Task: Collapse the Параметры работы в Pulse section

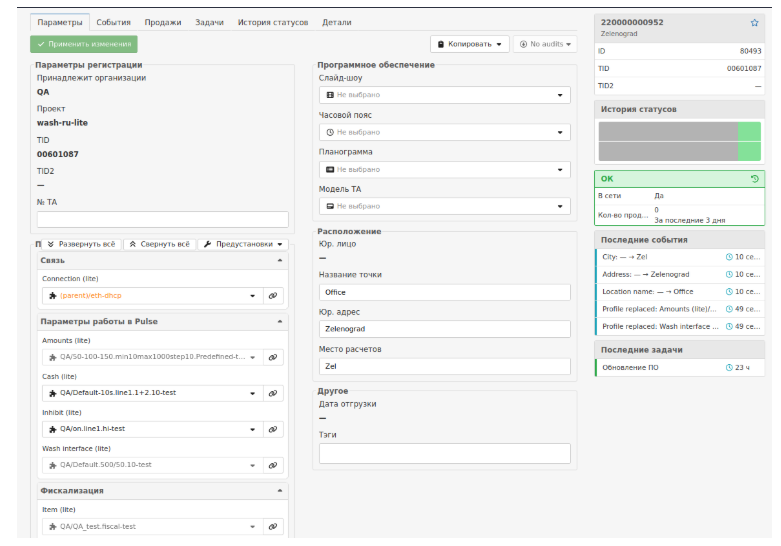Action: click(x=279, y=322)
